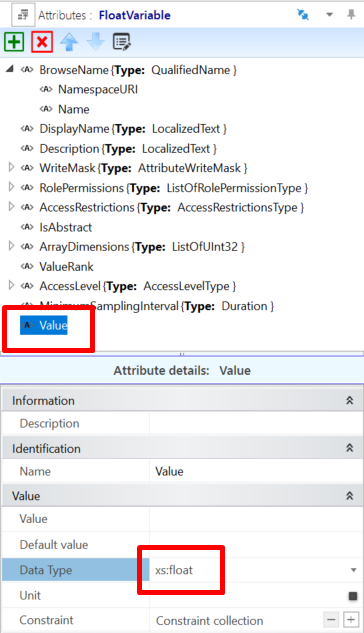Select the Name attribute under BrowseName
The image size is (364, 633).
(74, 109)
